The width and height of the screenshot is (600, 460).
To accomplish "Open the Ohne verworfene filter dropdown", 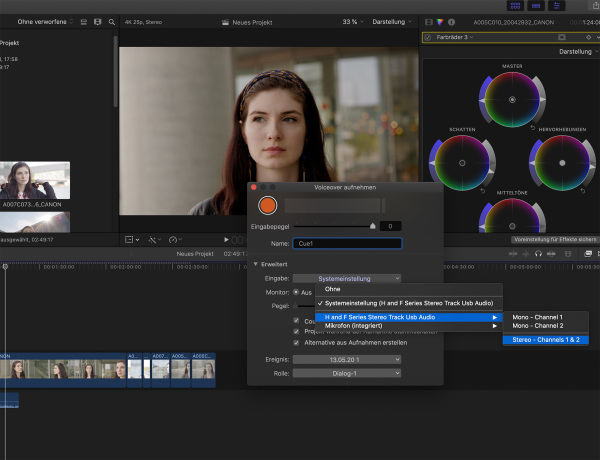I will coord(45,22).
